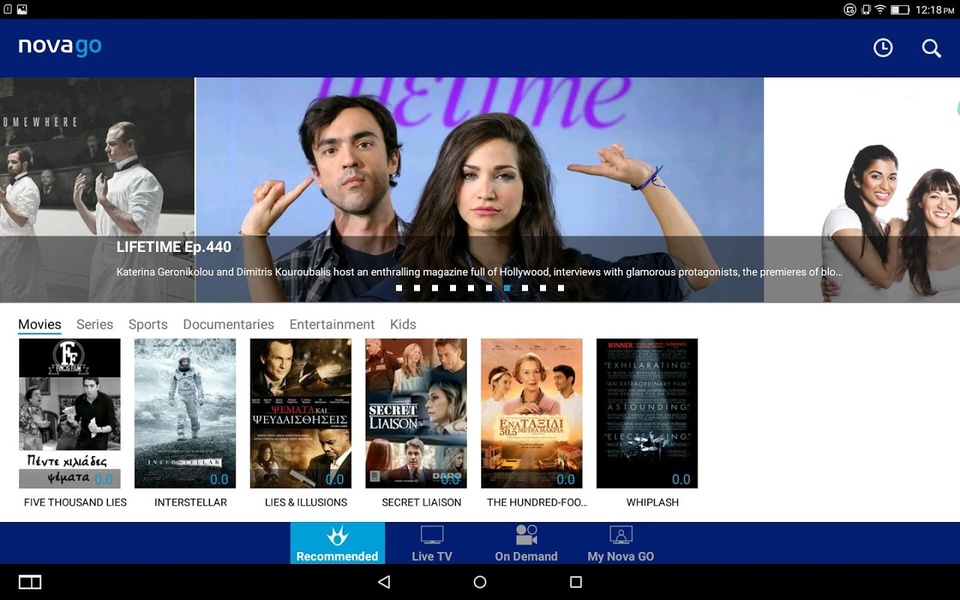The image size is (960, 600).
Task: Open the Recommended tab in bottom bar
Action: point(337,543)
